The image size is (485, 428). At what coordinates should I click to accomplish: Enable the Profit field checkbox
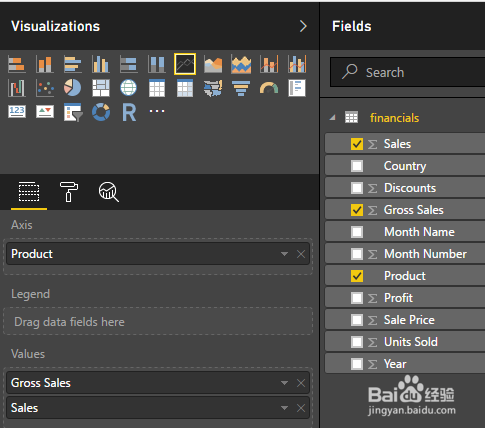point(357,298)
